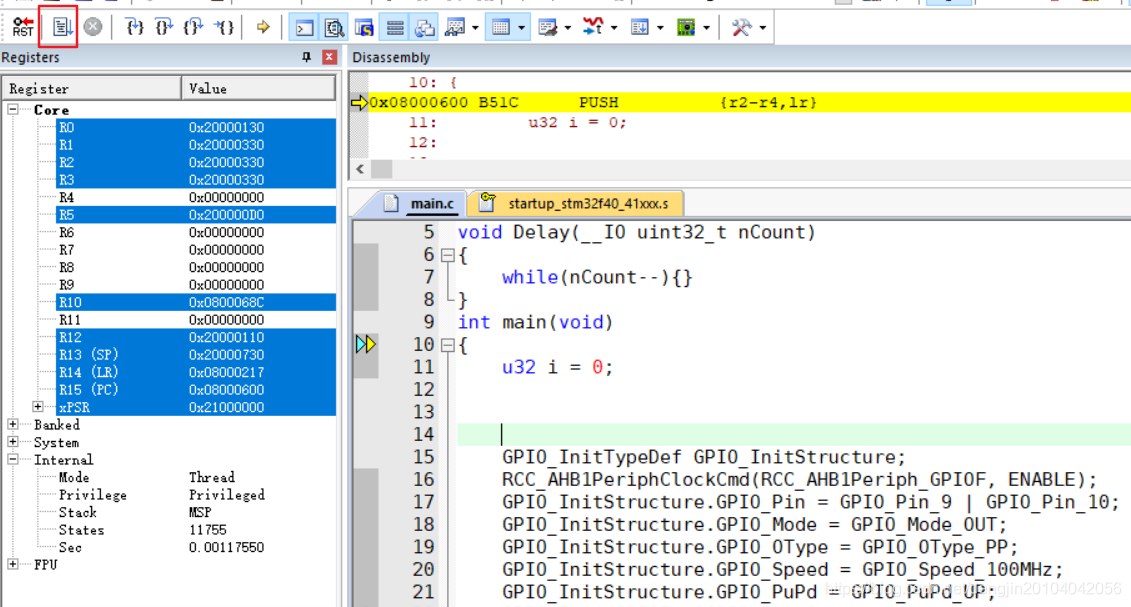Click the Register column header

(x=92, y=89)
